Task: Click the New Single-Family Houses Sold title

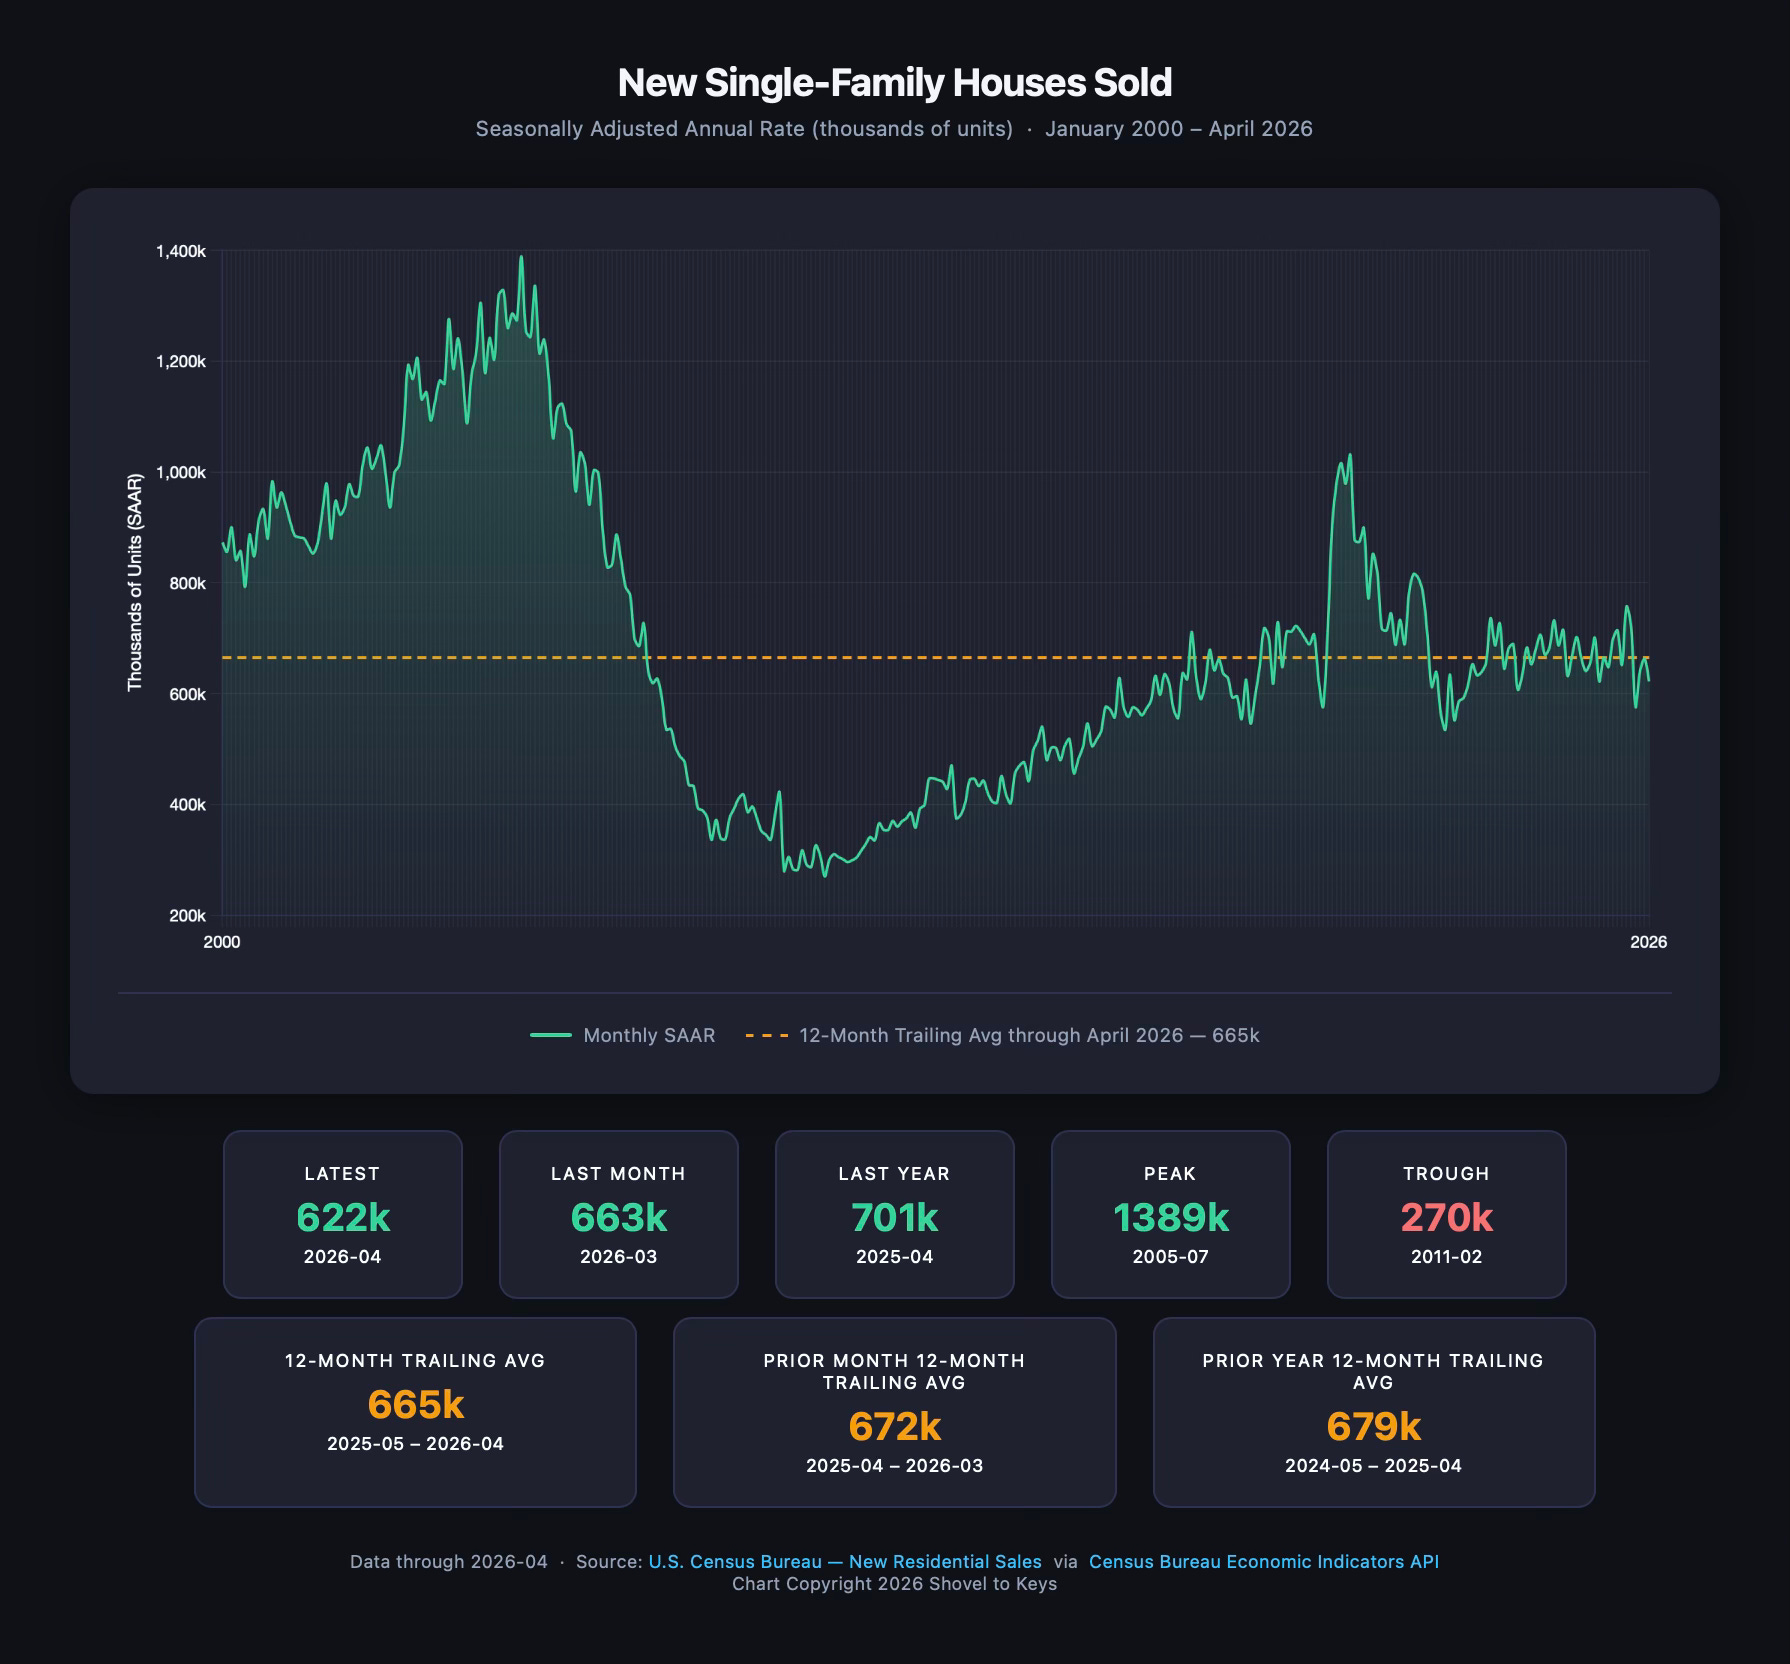Action: click(x=895, y=82)
